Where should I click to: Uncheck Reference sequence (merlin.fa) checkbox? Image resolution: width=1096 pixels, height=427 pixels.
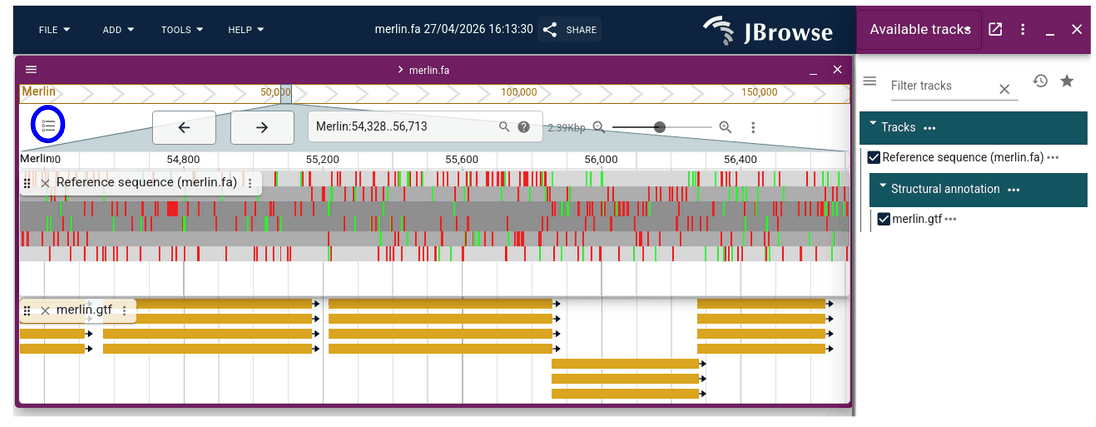tap(874, 157)
